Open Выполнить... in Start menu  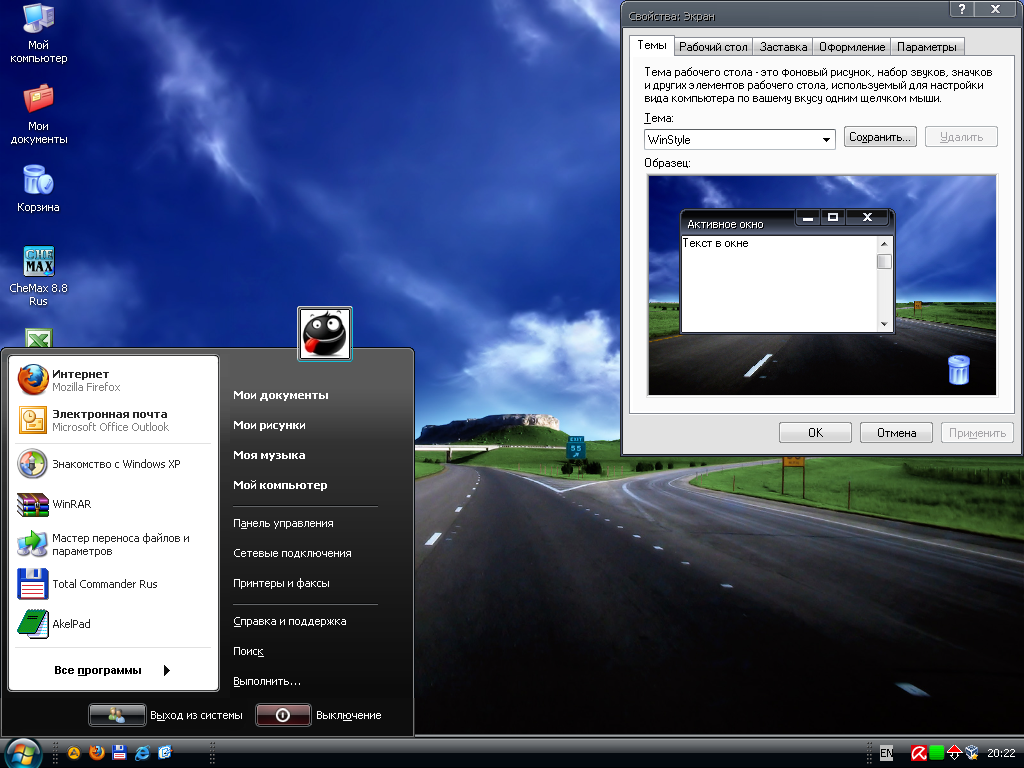[267, 681]
